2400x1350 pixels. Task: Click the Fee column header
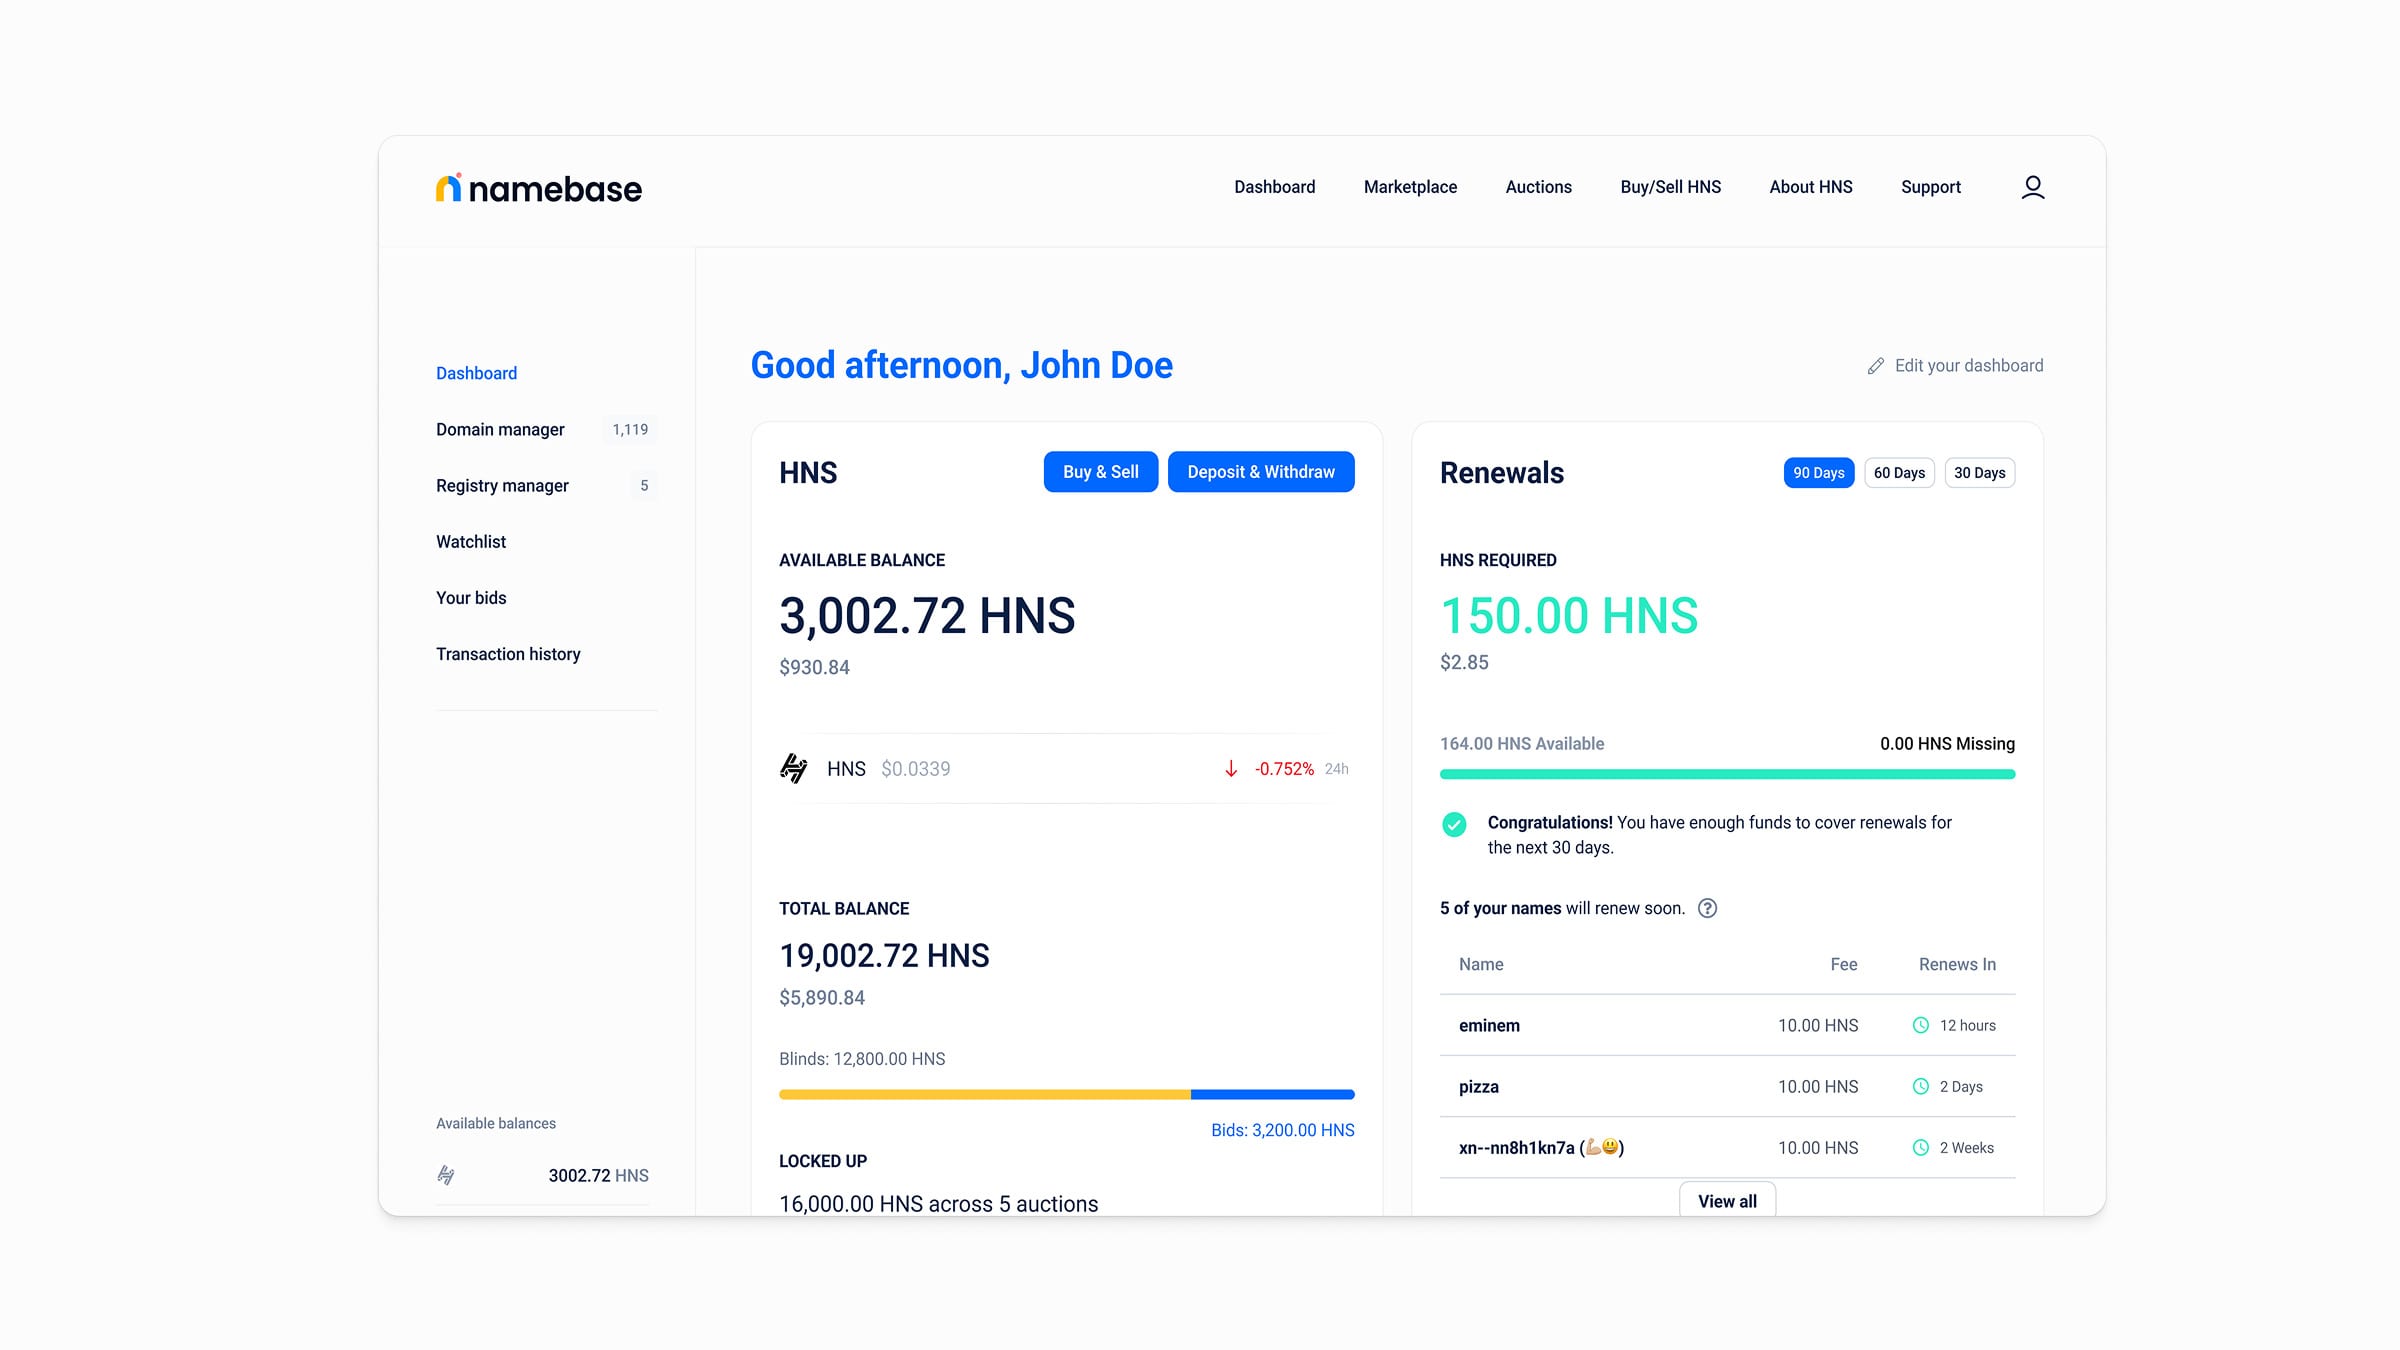point(1844,964)
